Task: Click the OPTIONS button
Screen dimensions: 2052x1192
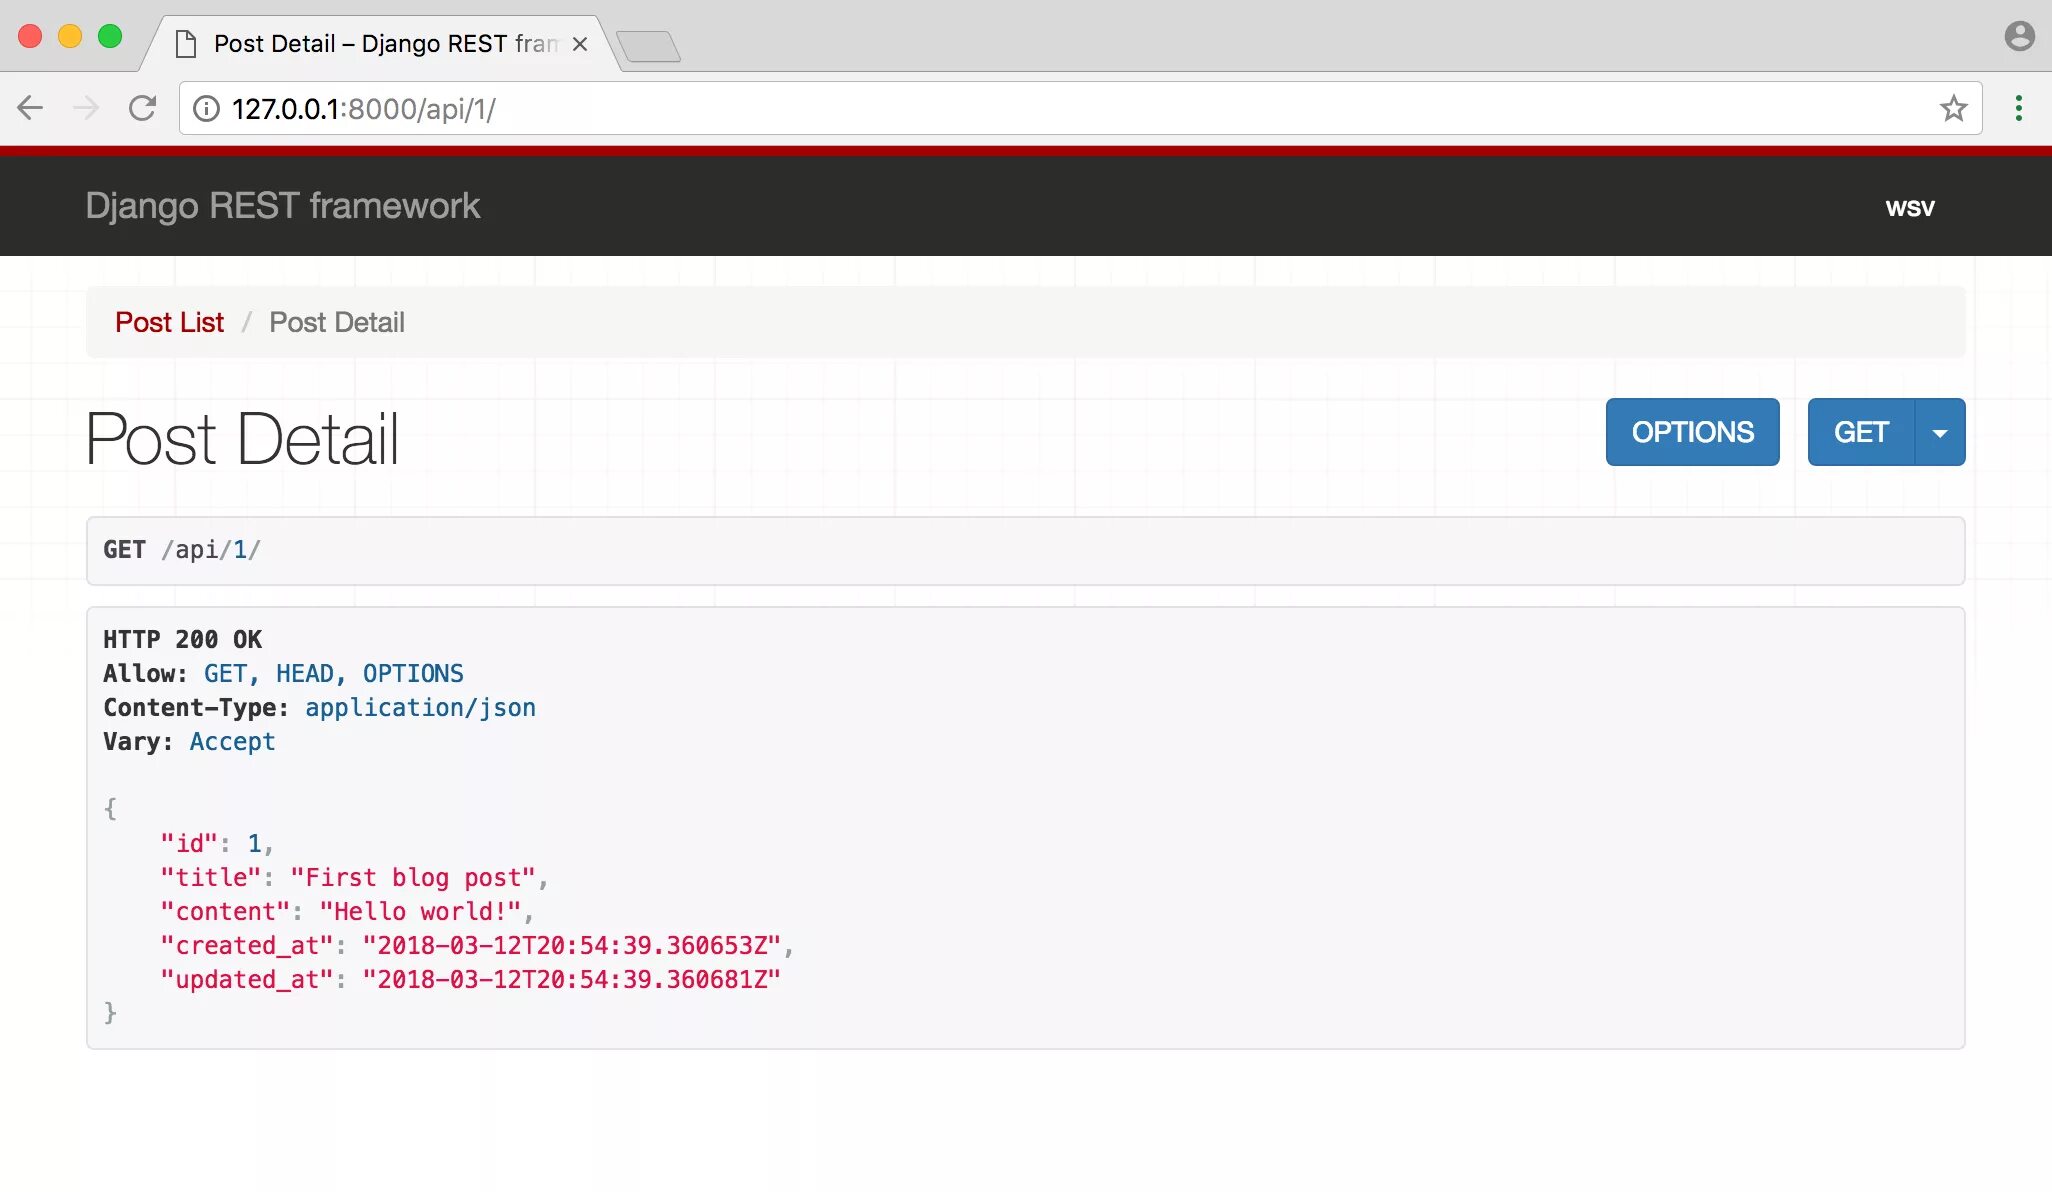Action: [x=1692, y=432]
